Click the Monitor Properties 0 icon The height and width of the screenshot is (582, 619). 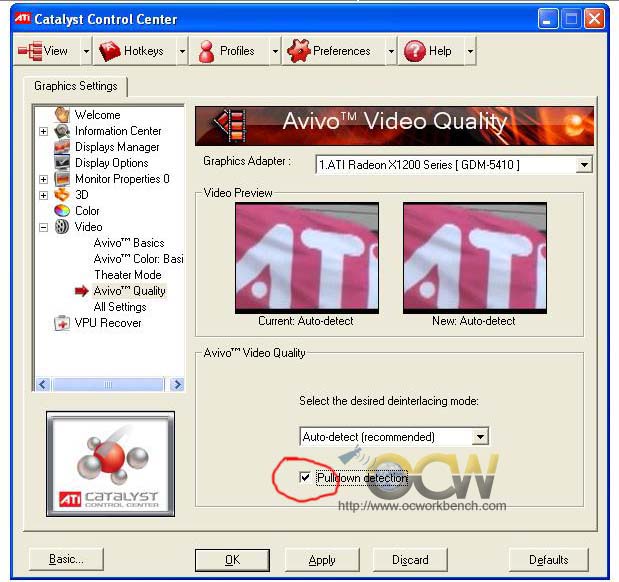pos(62,179)
